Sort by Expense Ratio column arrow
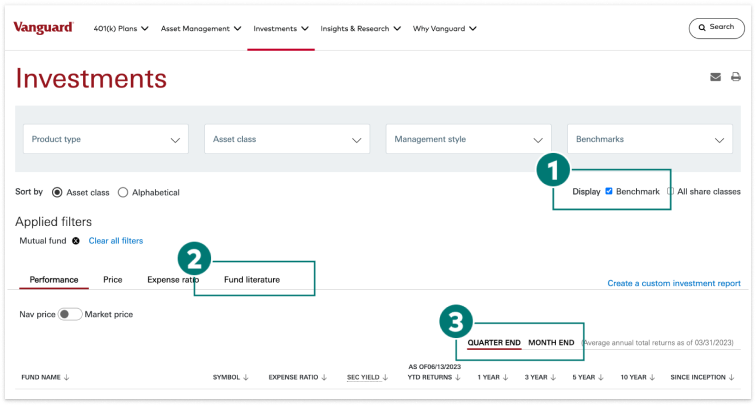Image resolution: width=756 pixels, height=405 pixels. 326,377
